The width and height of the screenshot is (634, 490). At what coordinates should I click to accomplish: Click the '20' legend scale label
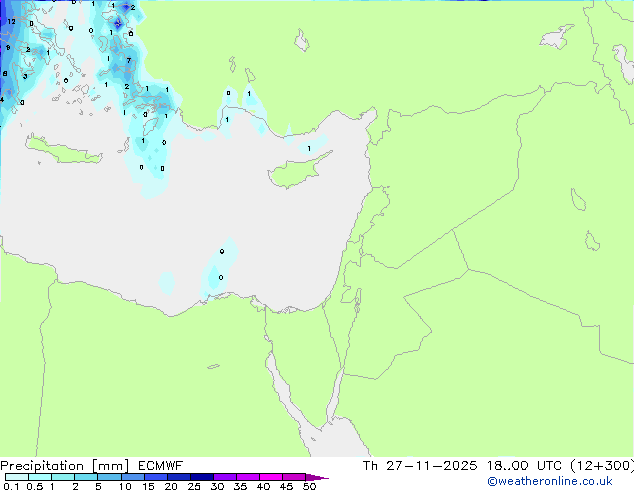click(x=171, y=486)
